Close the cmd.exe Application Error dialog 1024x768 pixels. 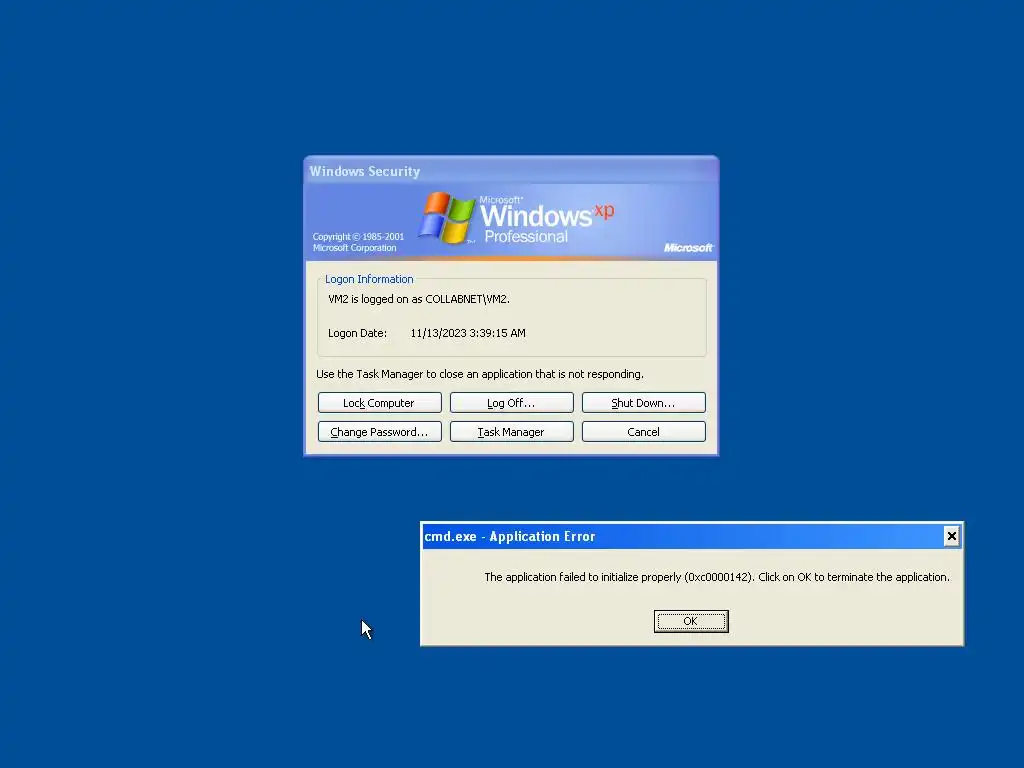point(952,536)
